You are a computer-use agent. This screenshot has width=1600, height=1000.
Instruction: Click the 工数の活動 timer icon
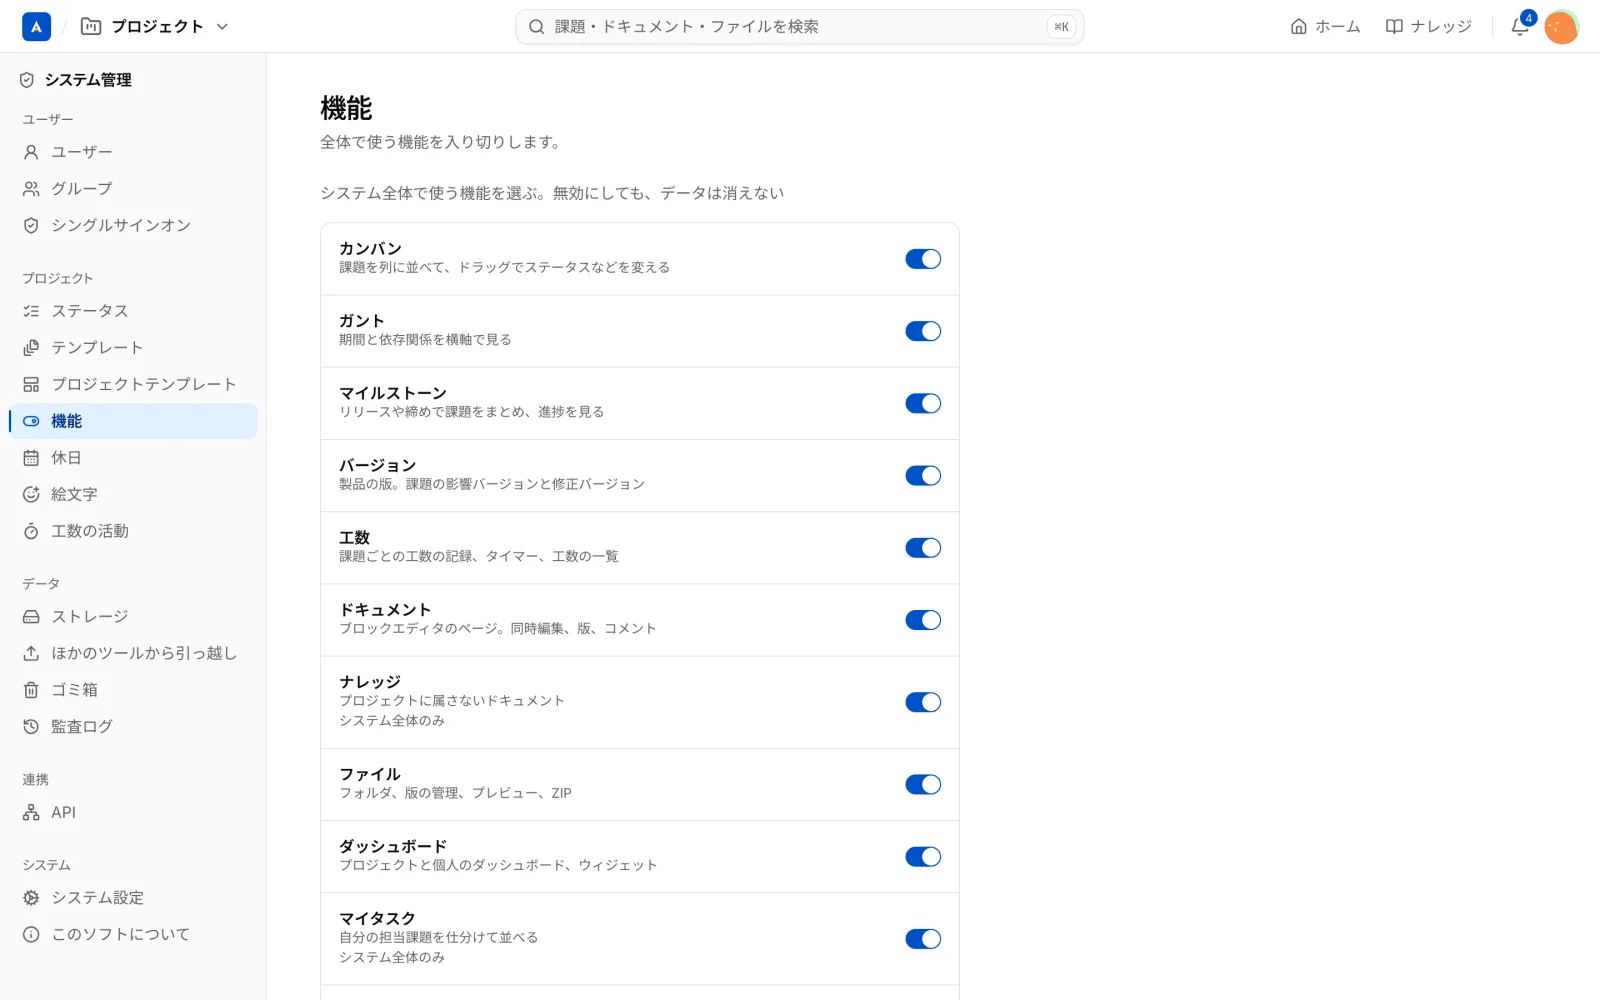(31, 531)
